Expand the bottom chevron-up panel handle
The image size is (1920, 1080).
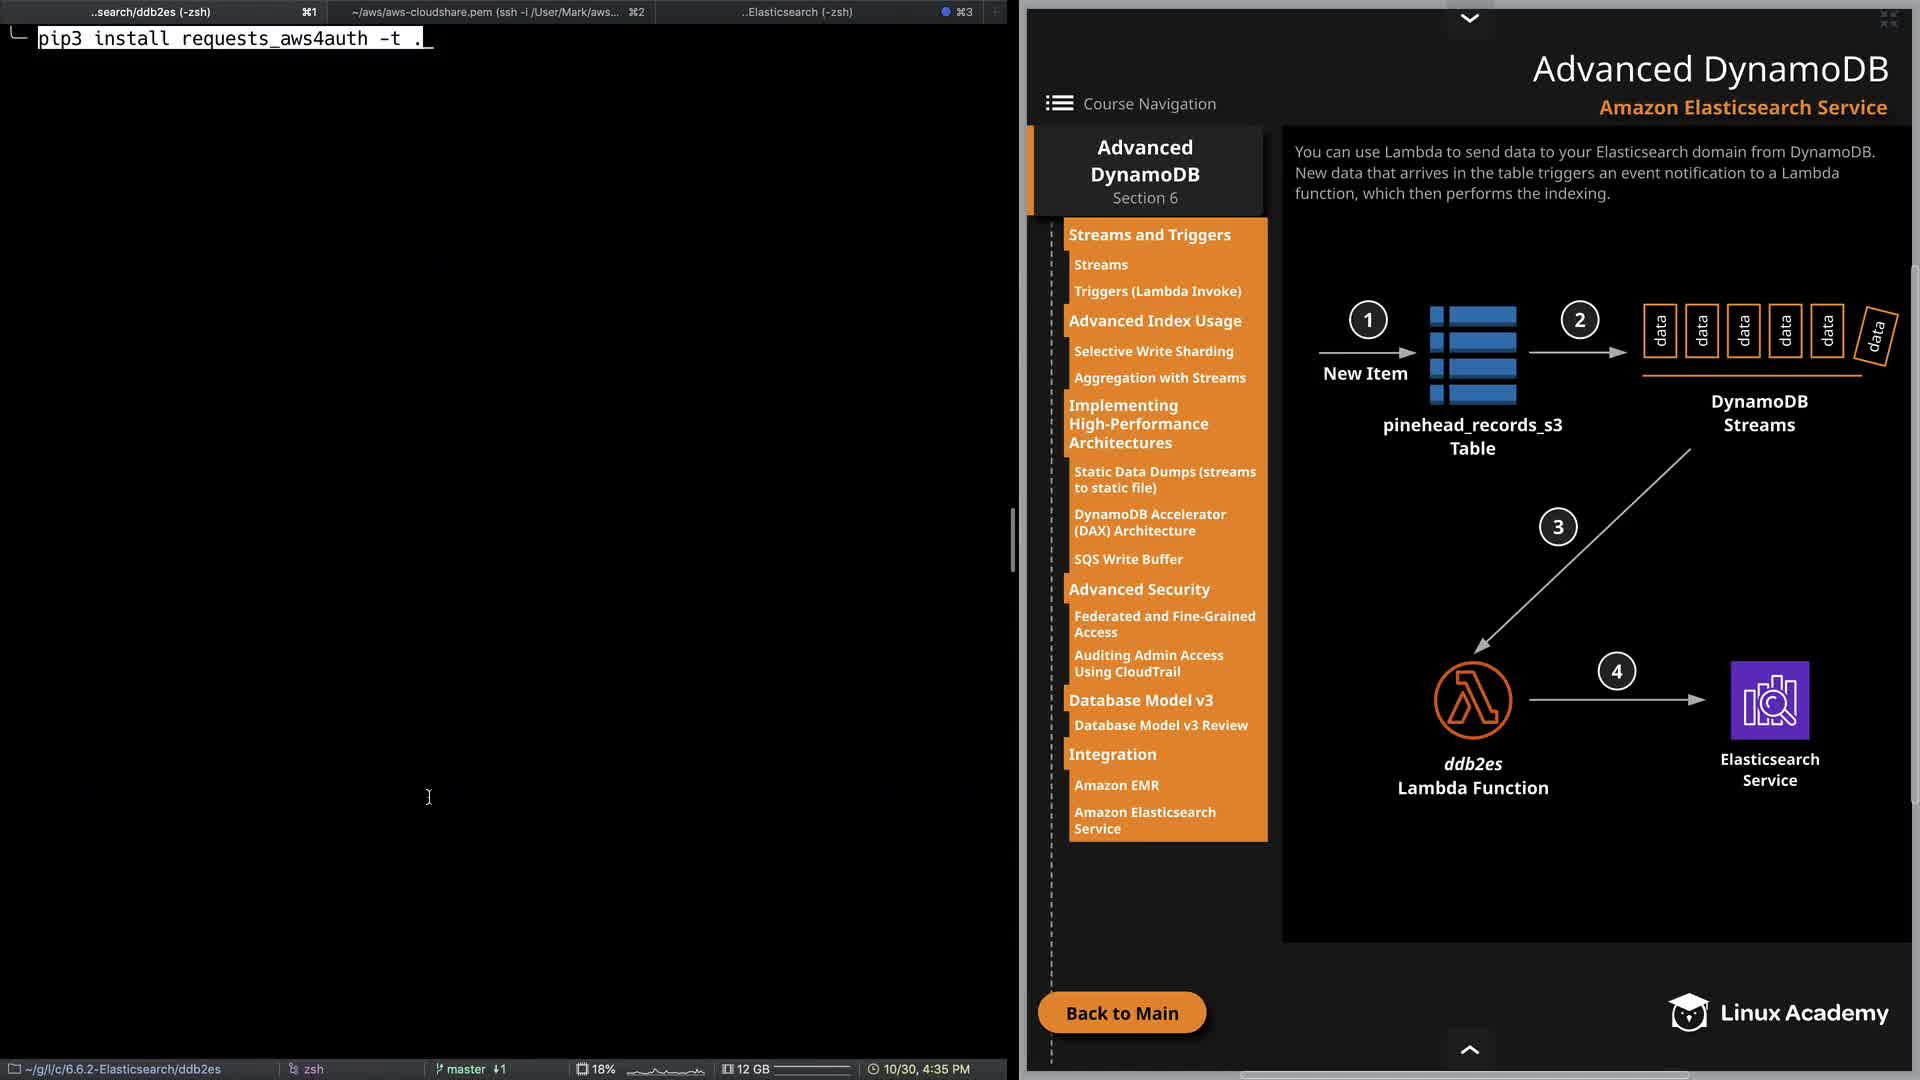click(x=1469, y=1049)
